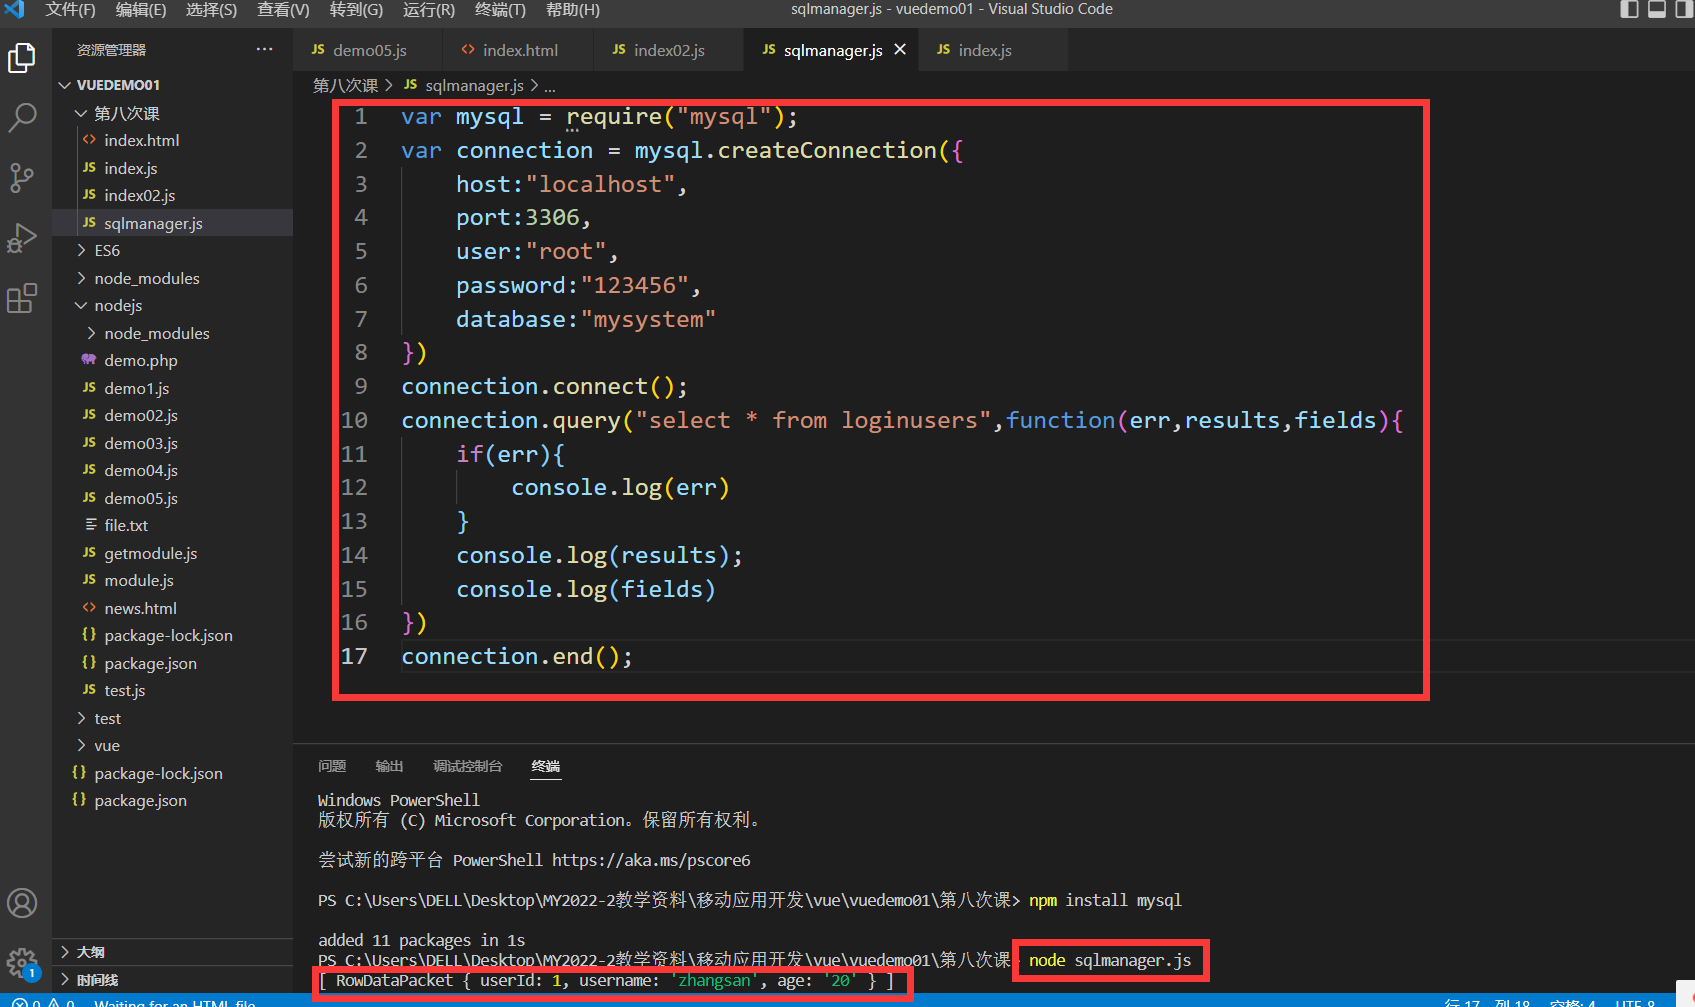Viewport: 1695px width, 1007px height.
Task: Close the sqlmanager.js editor tab
Action: pyautogui.click(x=900, y=49)
